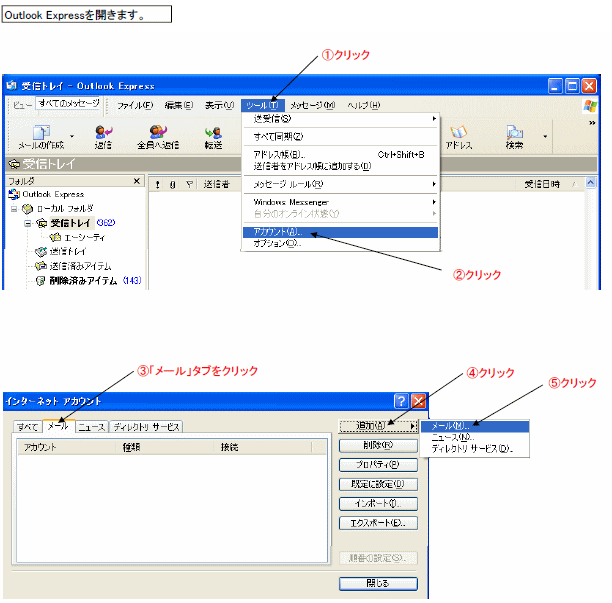The width and height of the screenshot is (612, 603).
Task: Click message list scroll up arrow
Action: click(x=591, y=182)
